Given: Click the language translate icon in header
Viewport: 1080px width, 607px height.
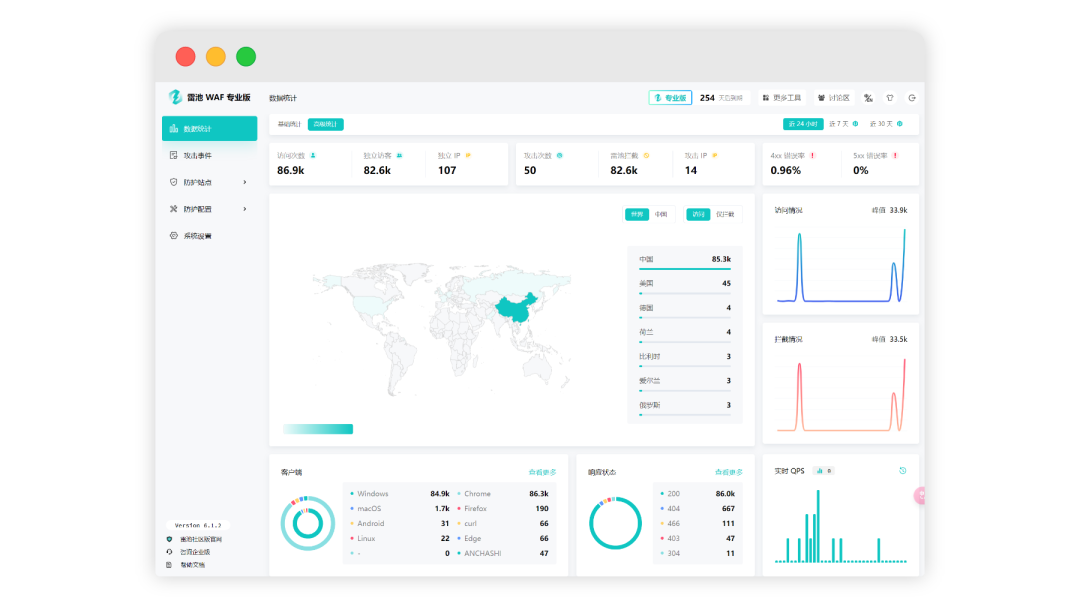Looking at the screenshot, I should coord(869,98).
